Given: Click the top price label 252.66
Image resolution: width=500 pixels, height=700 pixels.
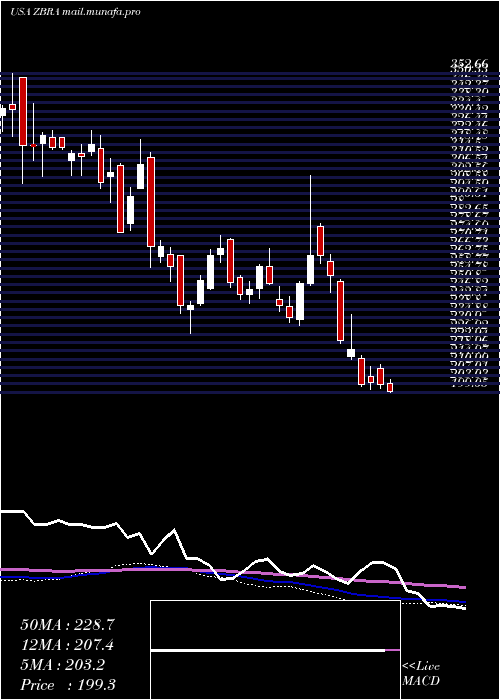Looking at the screenshot, I should click(x=469, y=65).
